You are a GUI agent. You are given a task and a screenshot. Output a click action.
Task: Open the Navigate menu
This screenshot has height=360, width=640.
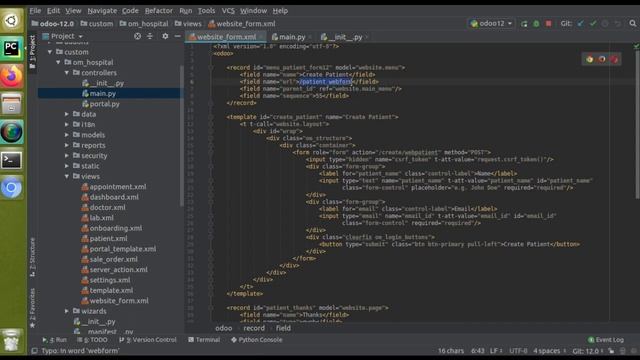[102, 11]
